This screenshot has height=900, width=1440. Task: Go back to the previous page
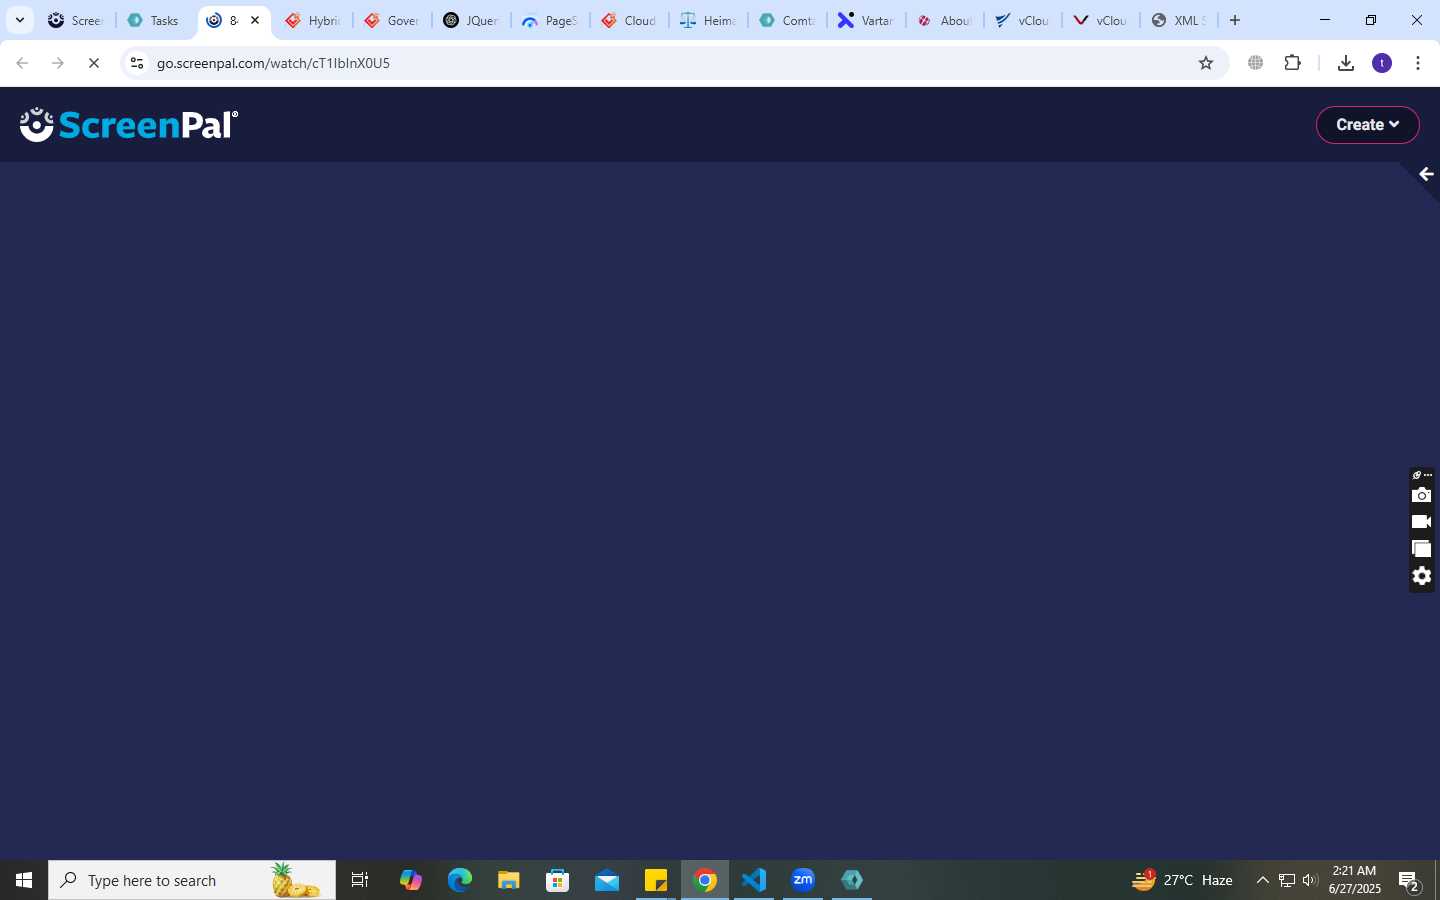(x=22, y=63)
